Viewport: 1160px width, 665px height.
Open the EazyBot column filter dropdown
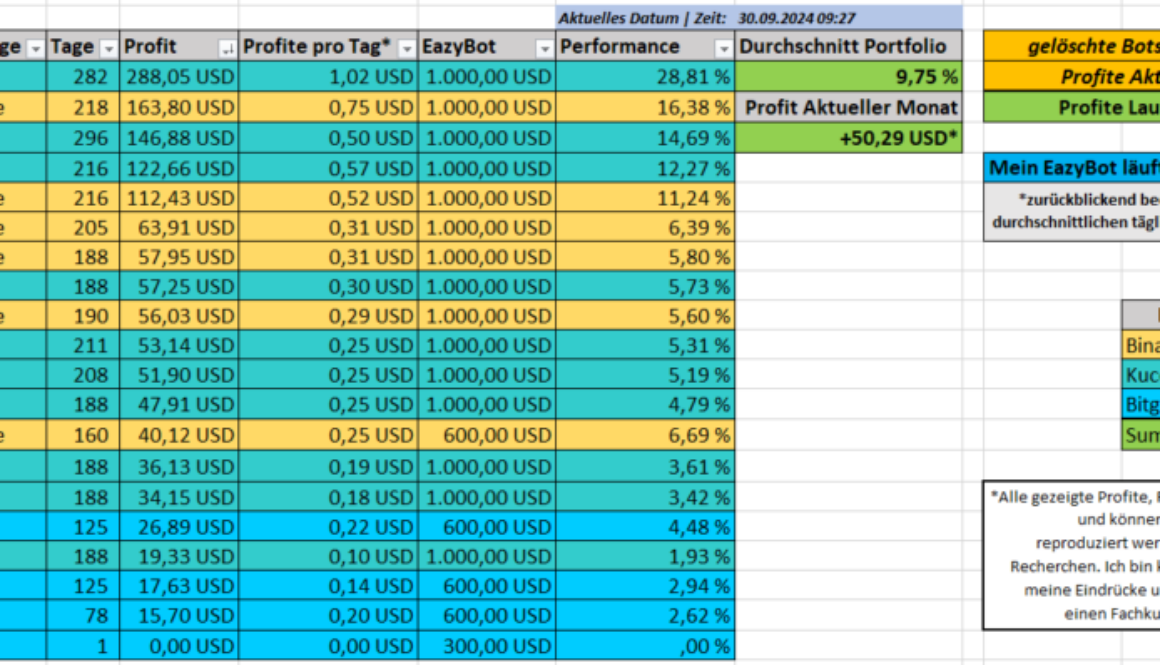[544, 49]
